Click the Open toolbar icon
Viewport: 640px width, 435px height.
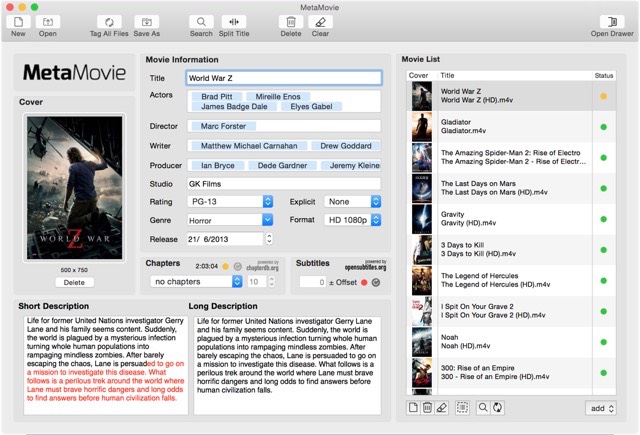(48, 22)
